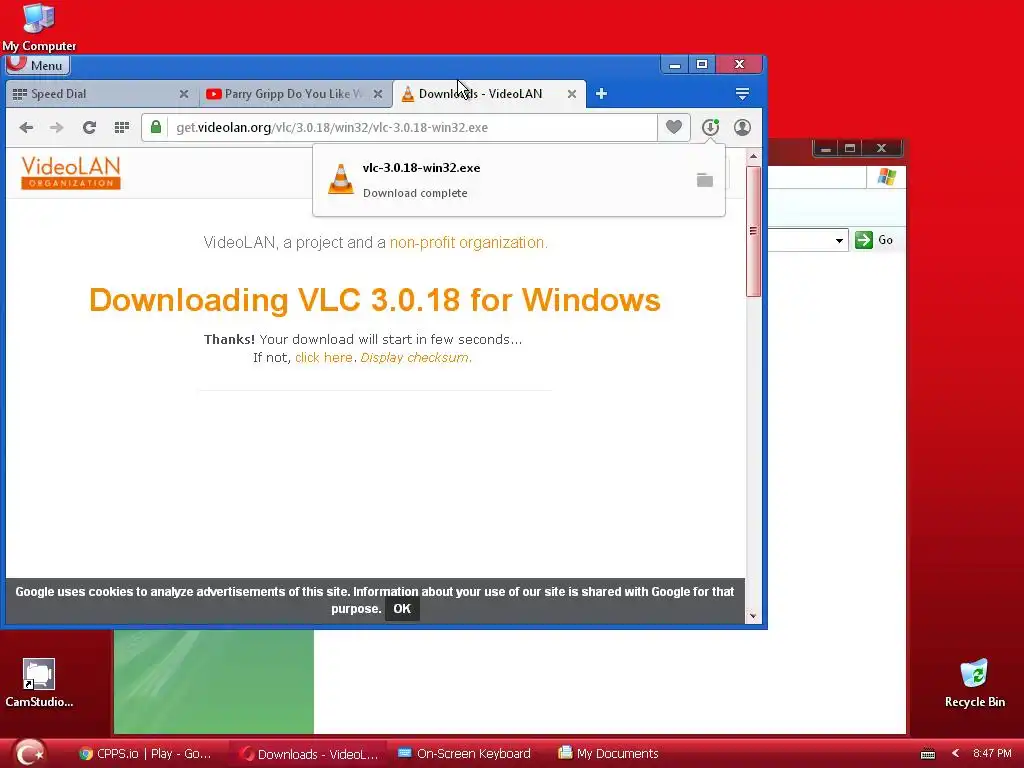
Task: Select the CamStudio desktop shortcut
Action: point(39,683)
